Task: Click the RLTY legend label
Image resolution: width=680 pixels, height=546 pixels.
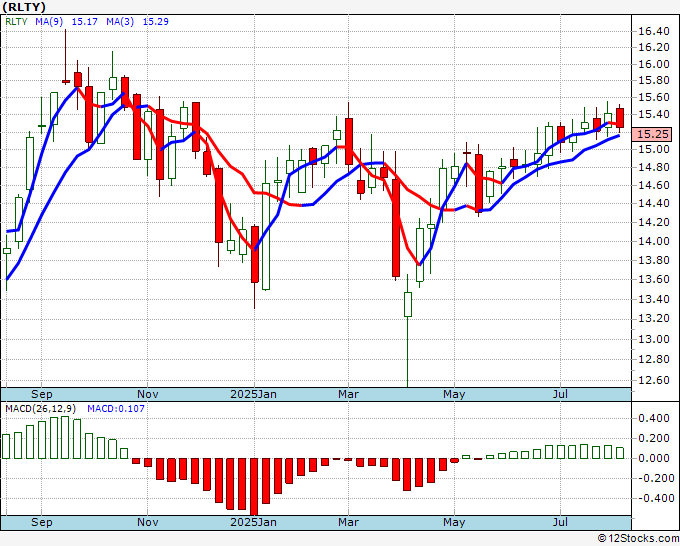Action: [16, 22]
